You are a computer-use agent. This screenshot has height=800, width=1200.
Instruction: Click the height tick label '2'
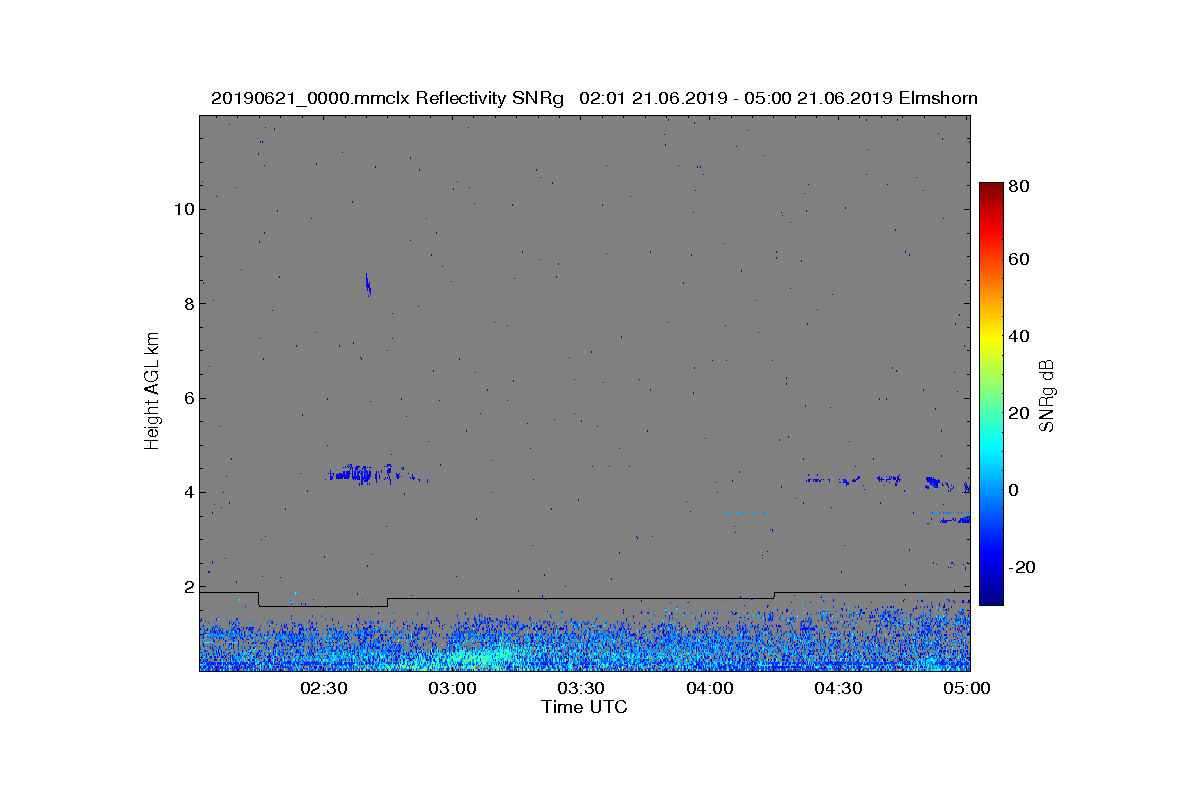point(188,587)
